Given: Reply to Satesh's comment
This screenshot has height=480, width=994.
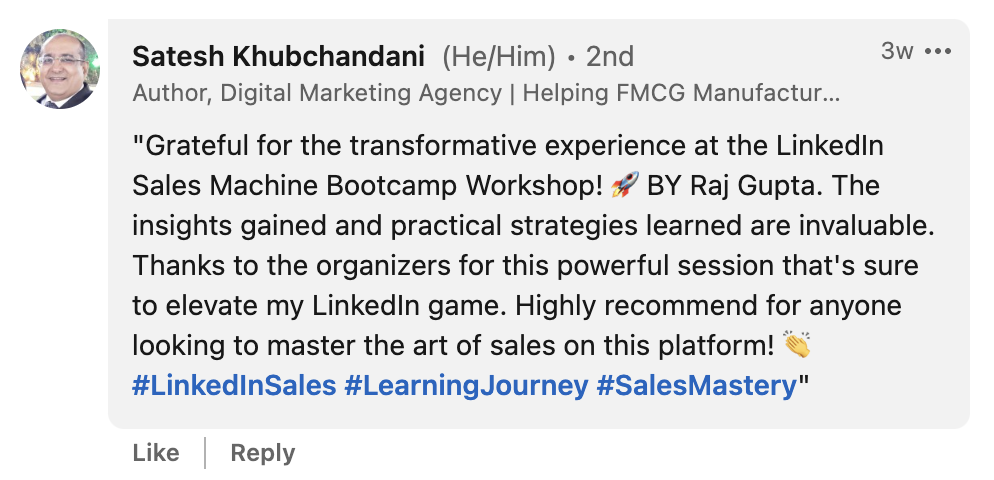Looking at the screenshot, I should coord(263,453).
